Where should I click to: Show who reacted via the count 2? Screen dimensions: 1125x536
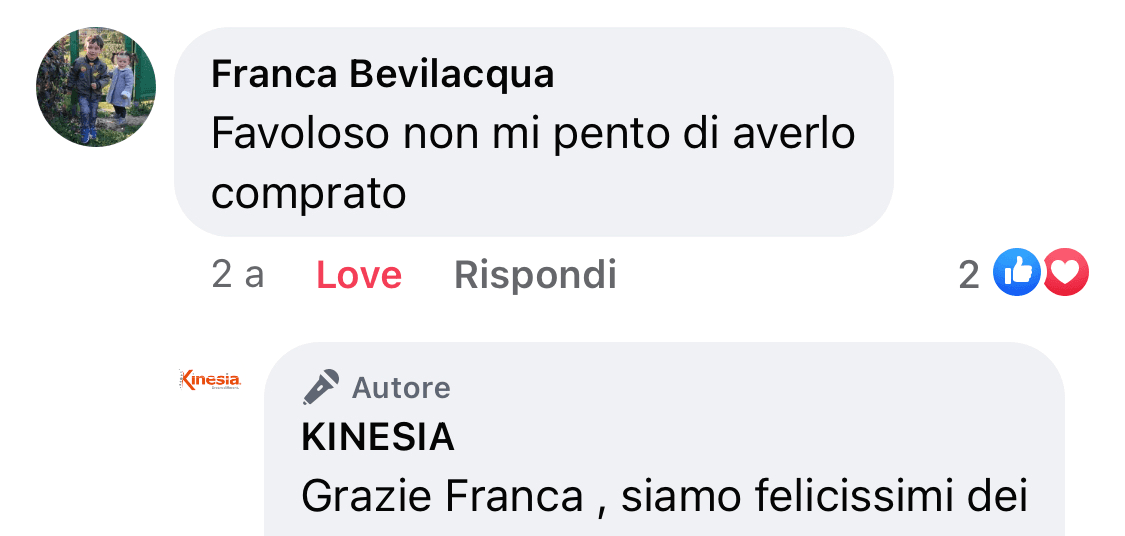point(968,275)
